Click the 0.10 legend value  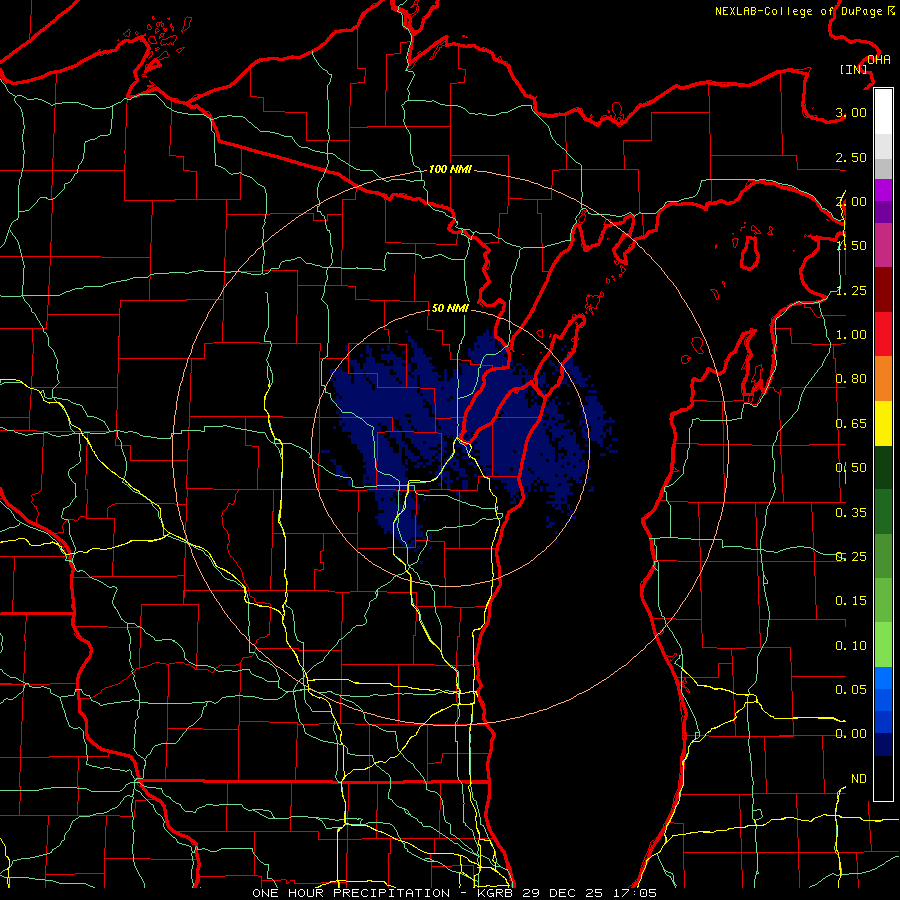[x=851, y=646]
